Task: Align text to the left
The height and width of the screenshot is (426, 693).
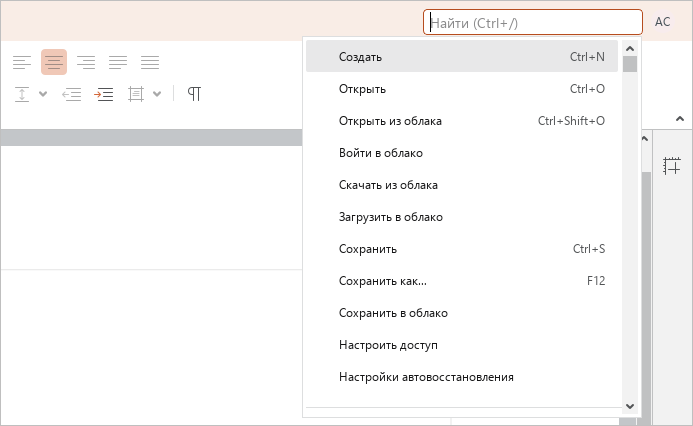Action: pyautogui.click(x=22, y=62)
